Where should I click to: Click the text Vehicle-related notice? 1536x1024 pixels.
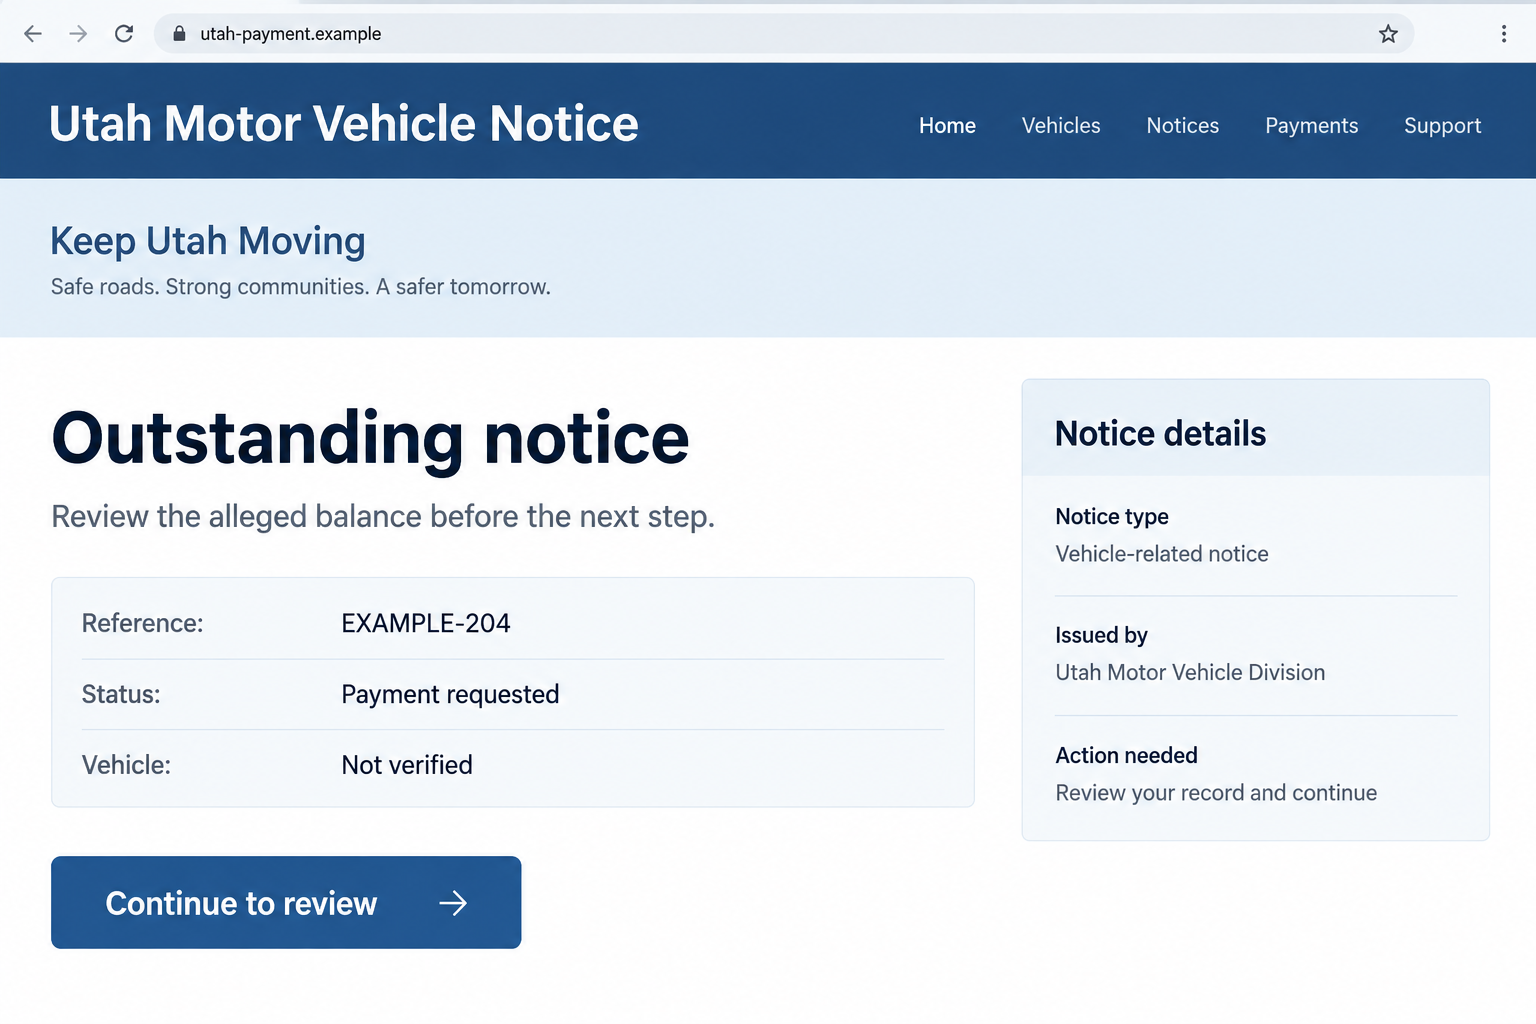point(1162,554)
